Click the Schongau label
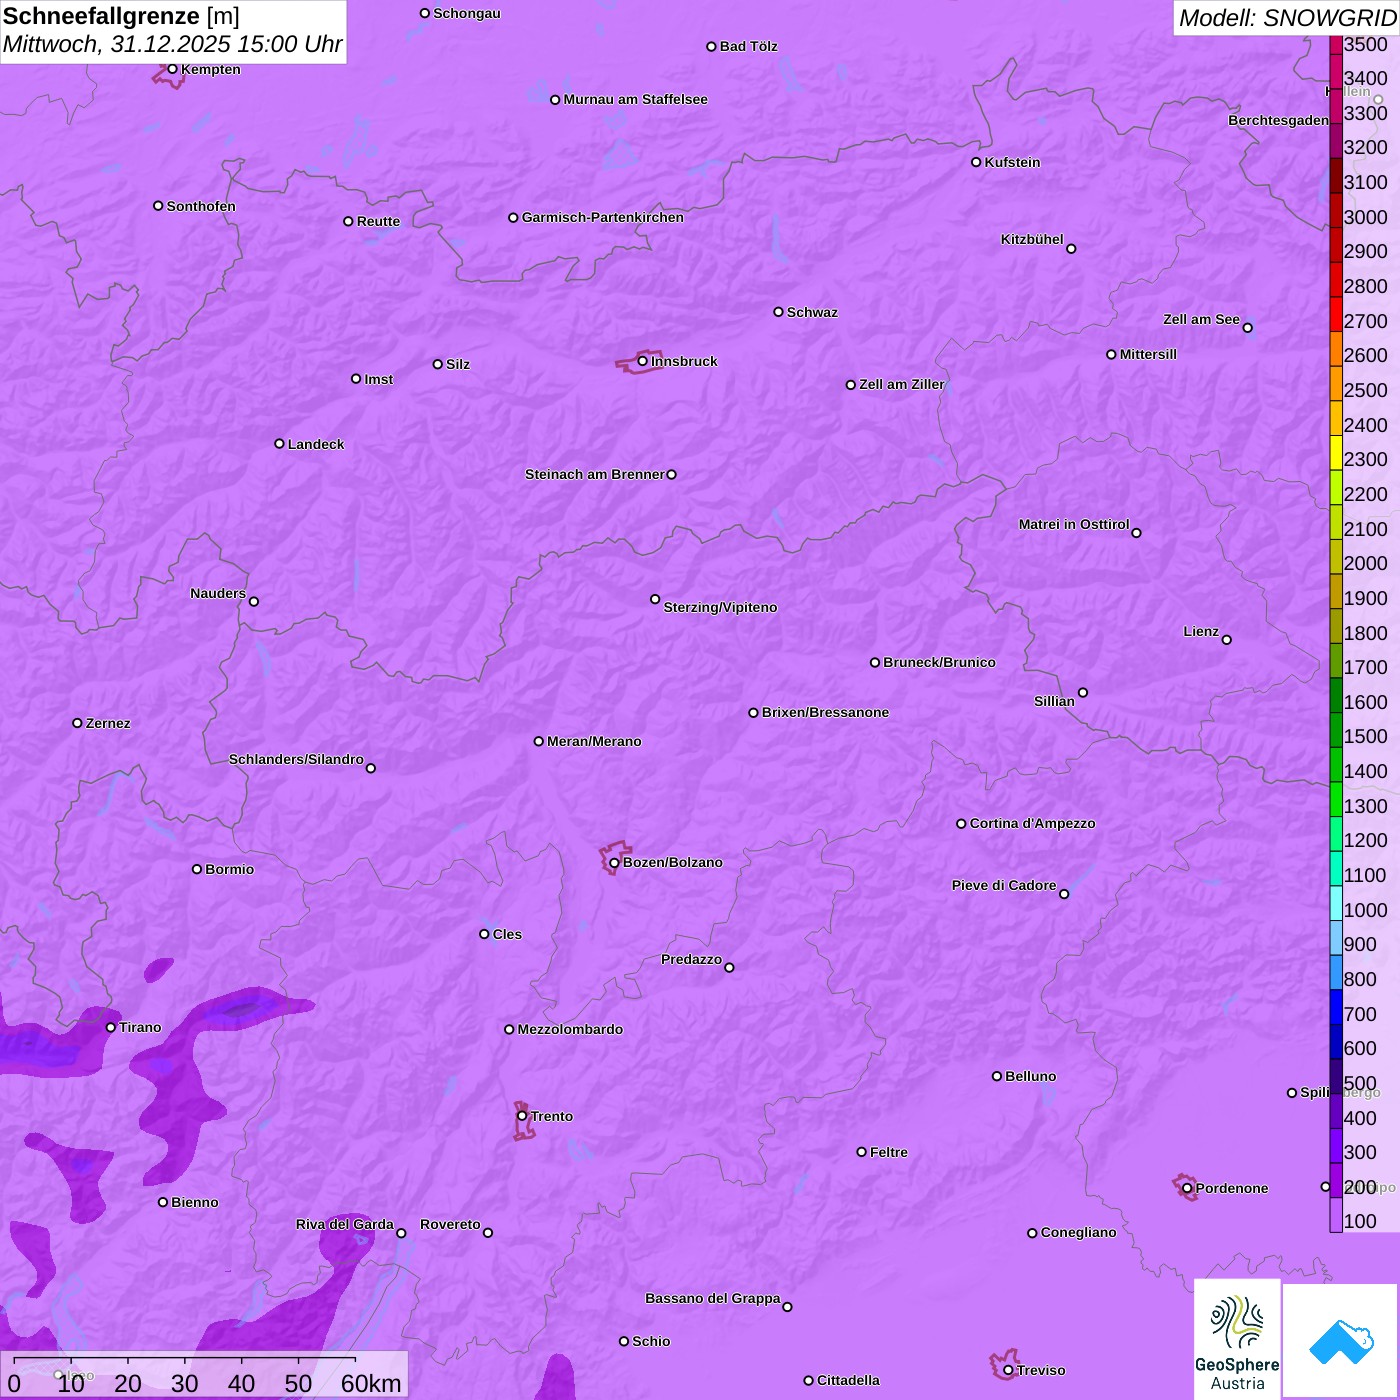1400x1400 pixels. pos(466,13)
